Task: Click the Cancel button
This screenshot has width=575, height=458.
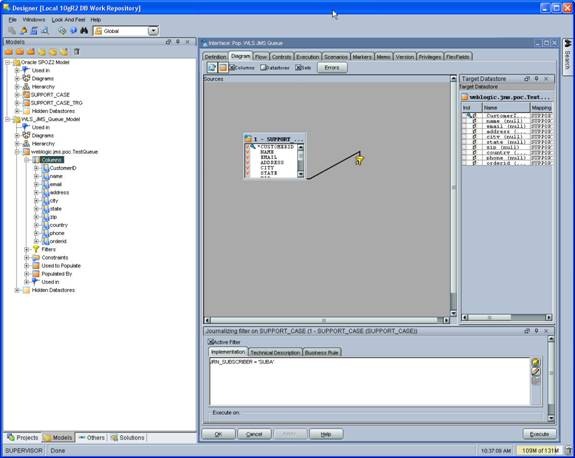Action: click(x=254, y=434)
